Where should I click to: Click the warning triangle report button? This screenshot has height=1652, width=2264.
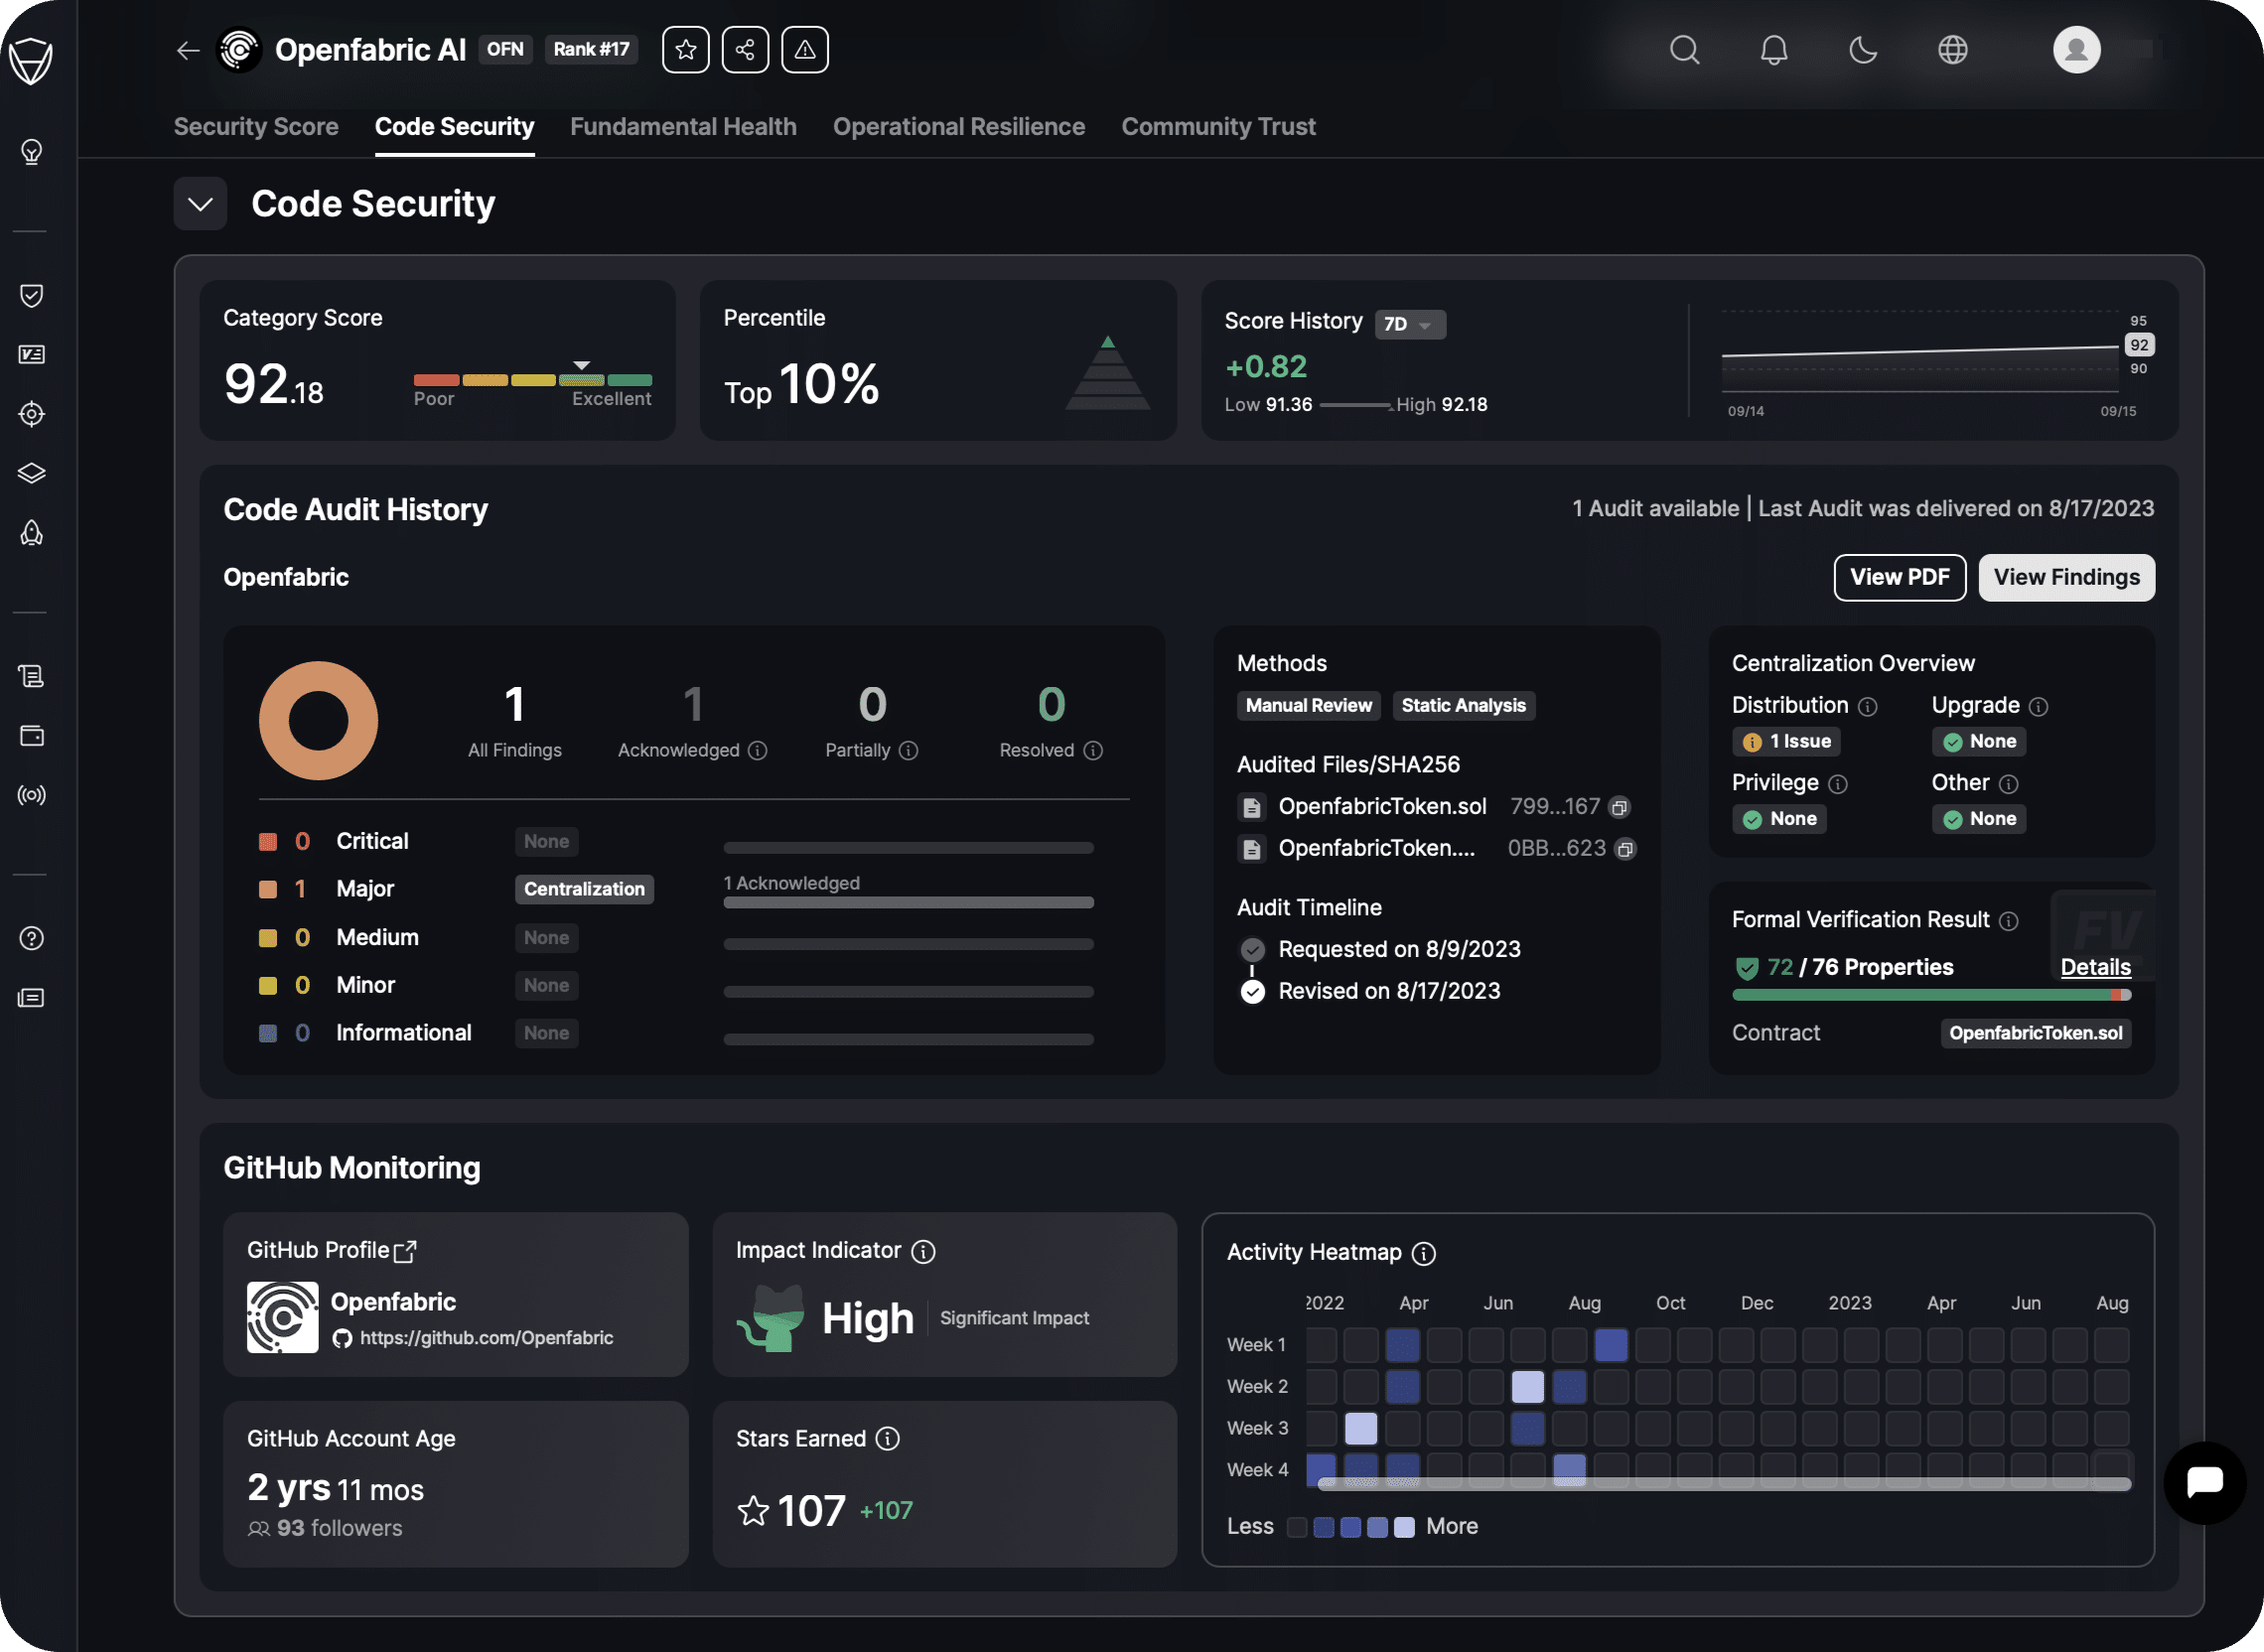[805, 50]
